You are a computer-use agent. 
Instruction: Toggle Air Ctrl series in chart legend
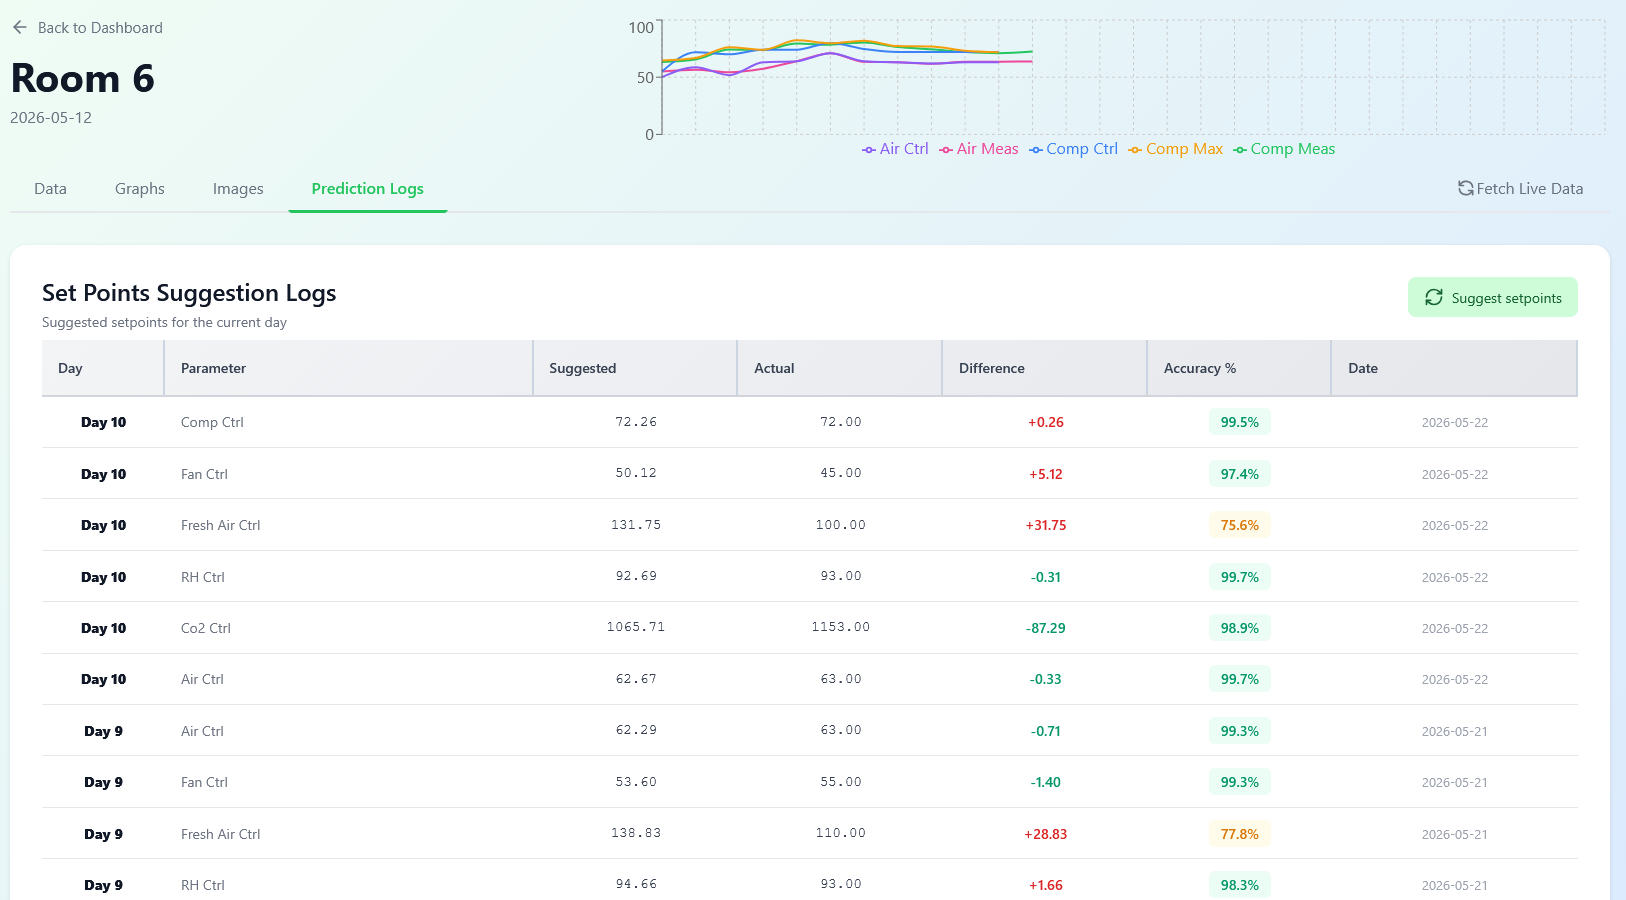tap(895, 149)
